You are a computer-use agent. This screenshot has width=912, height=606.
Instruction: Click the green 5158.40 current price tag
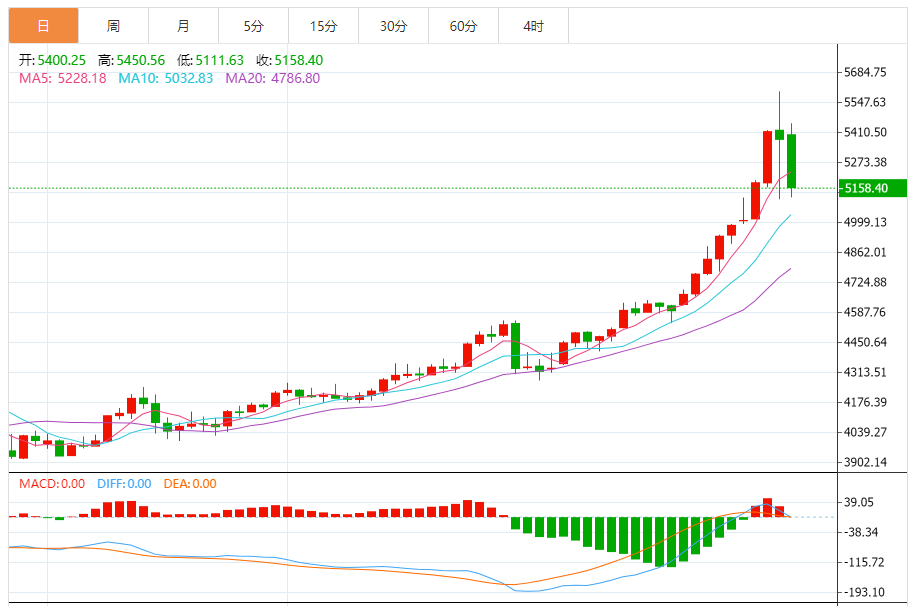click(x=873, y=188)
